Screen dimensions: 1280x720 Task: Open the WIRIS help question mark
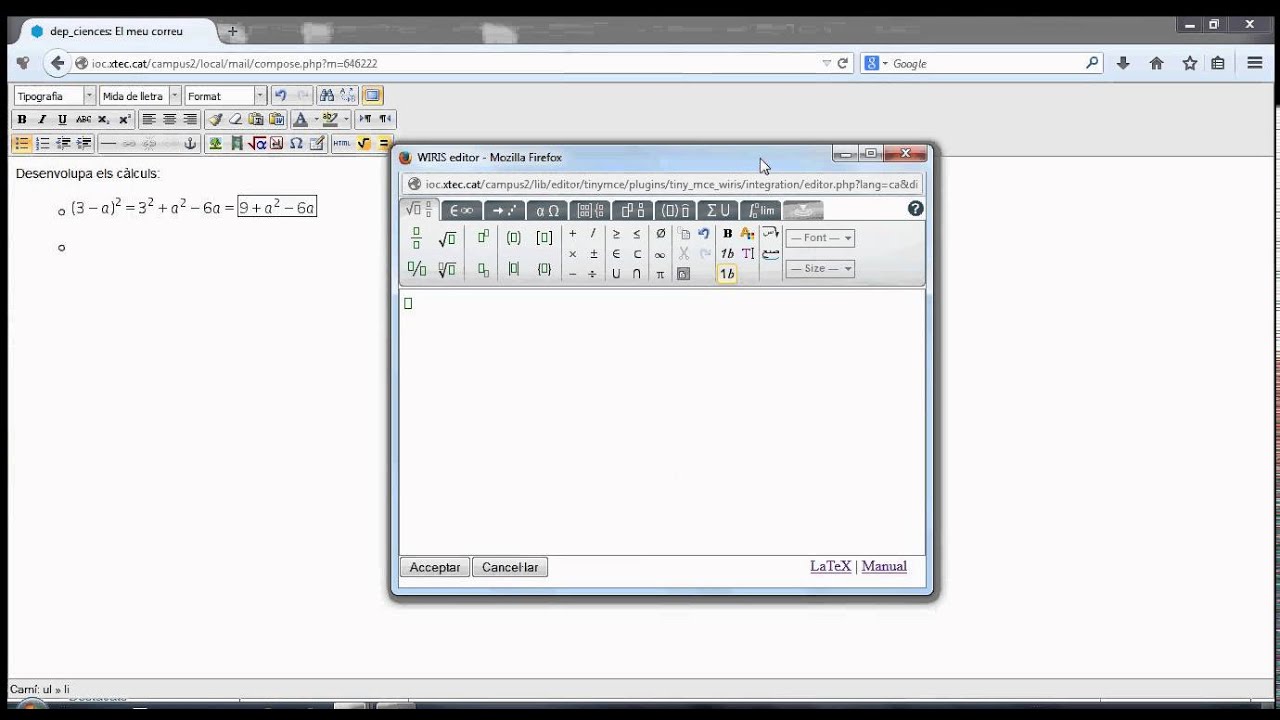click(x=915, y=209)
